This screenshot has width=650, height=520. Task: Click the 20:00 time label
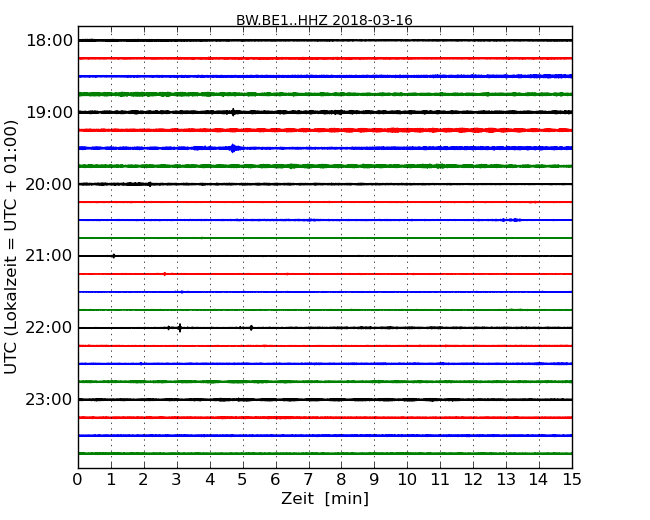tap(49, 185)
